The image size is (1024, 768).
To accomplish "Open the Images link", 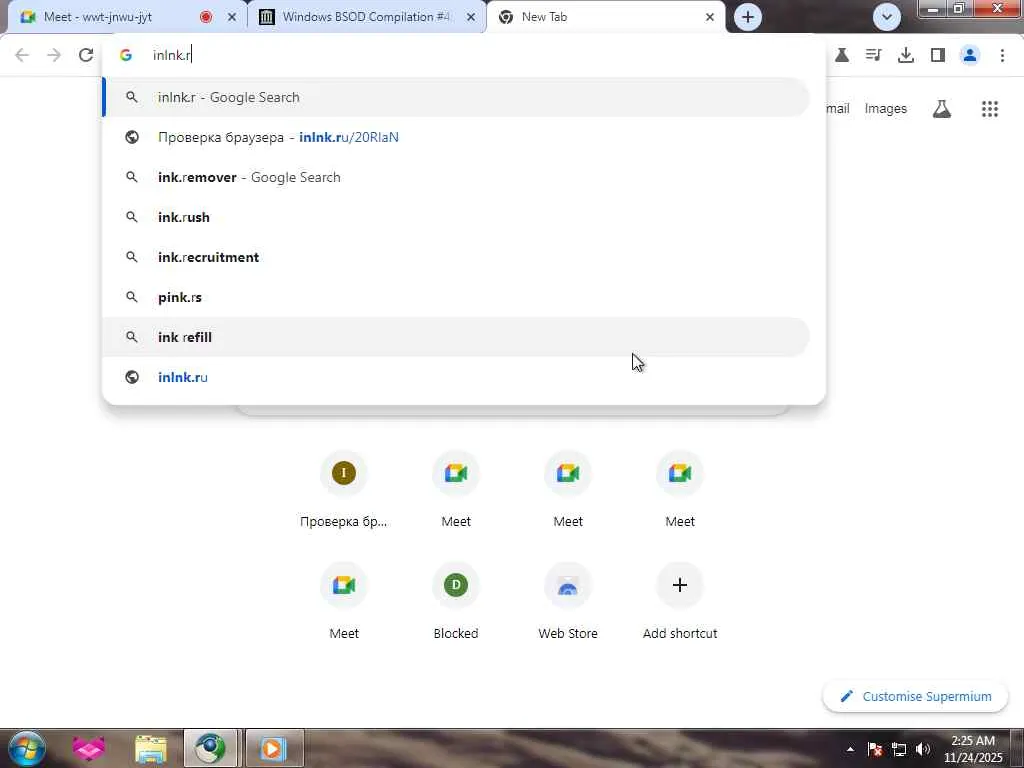I will 886,108.
